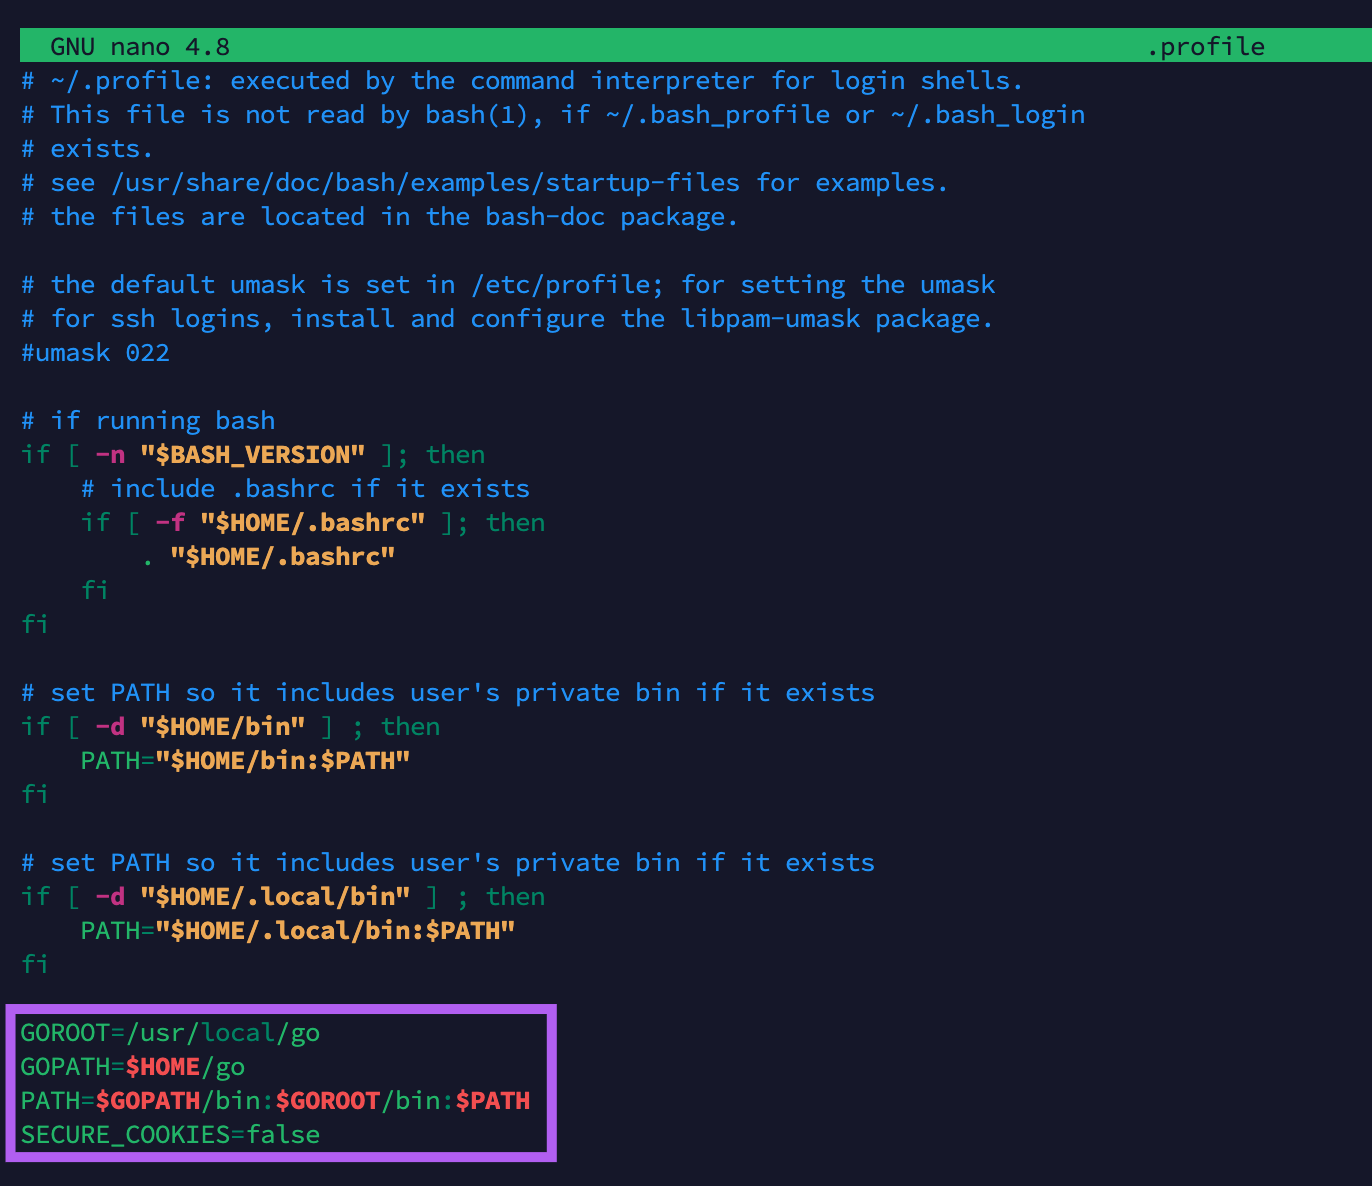Select the PATH="$HOME/.local/bin:$PATH" assignment
The width and height of the screenshot is (1372, 1186).
click(297, 930)
